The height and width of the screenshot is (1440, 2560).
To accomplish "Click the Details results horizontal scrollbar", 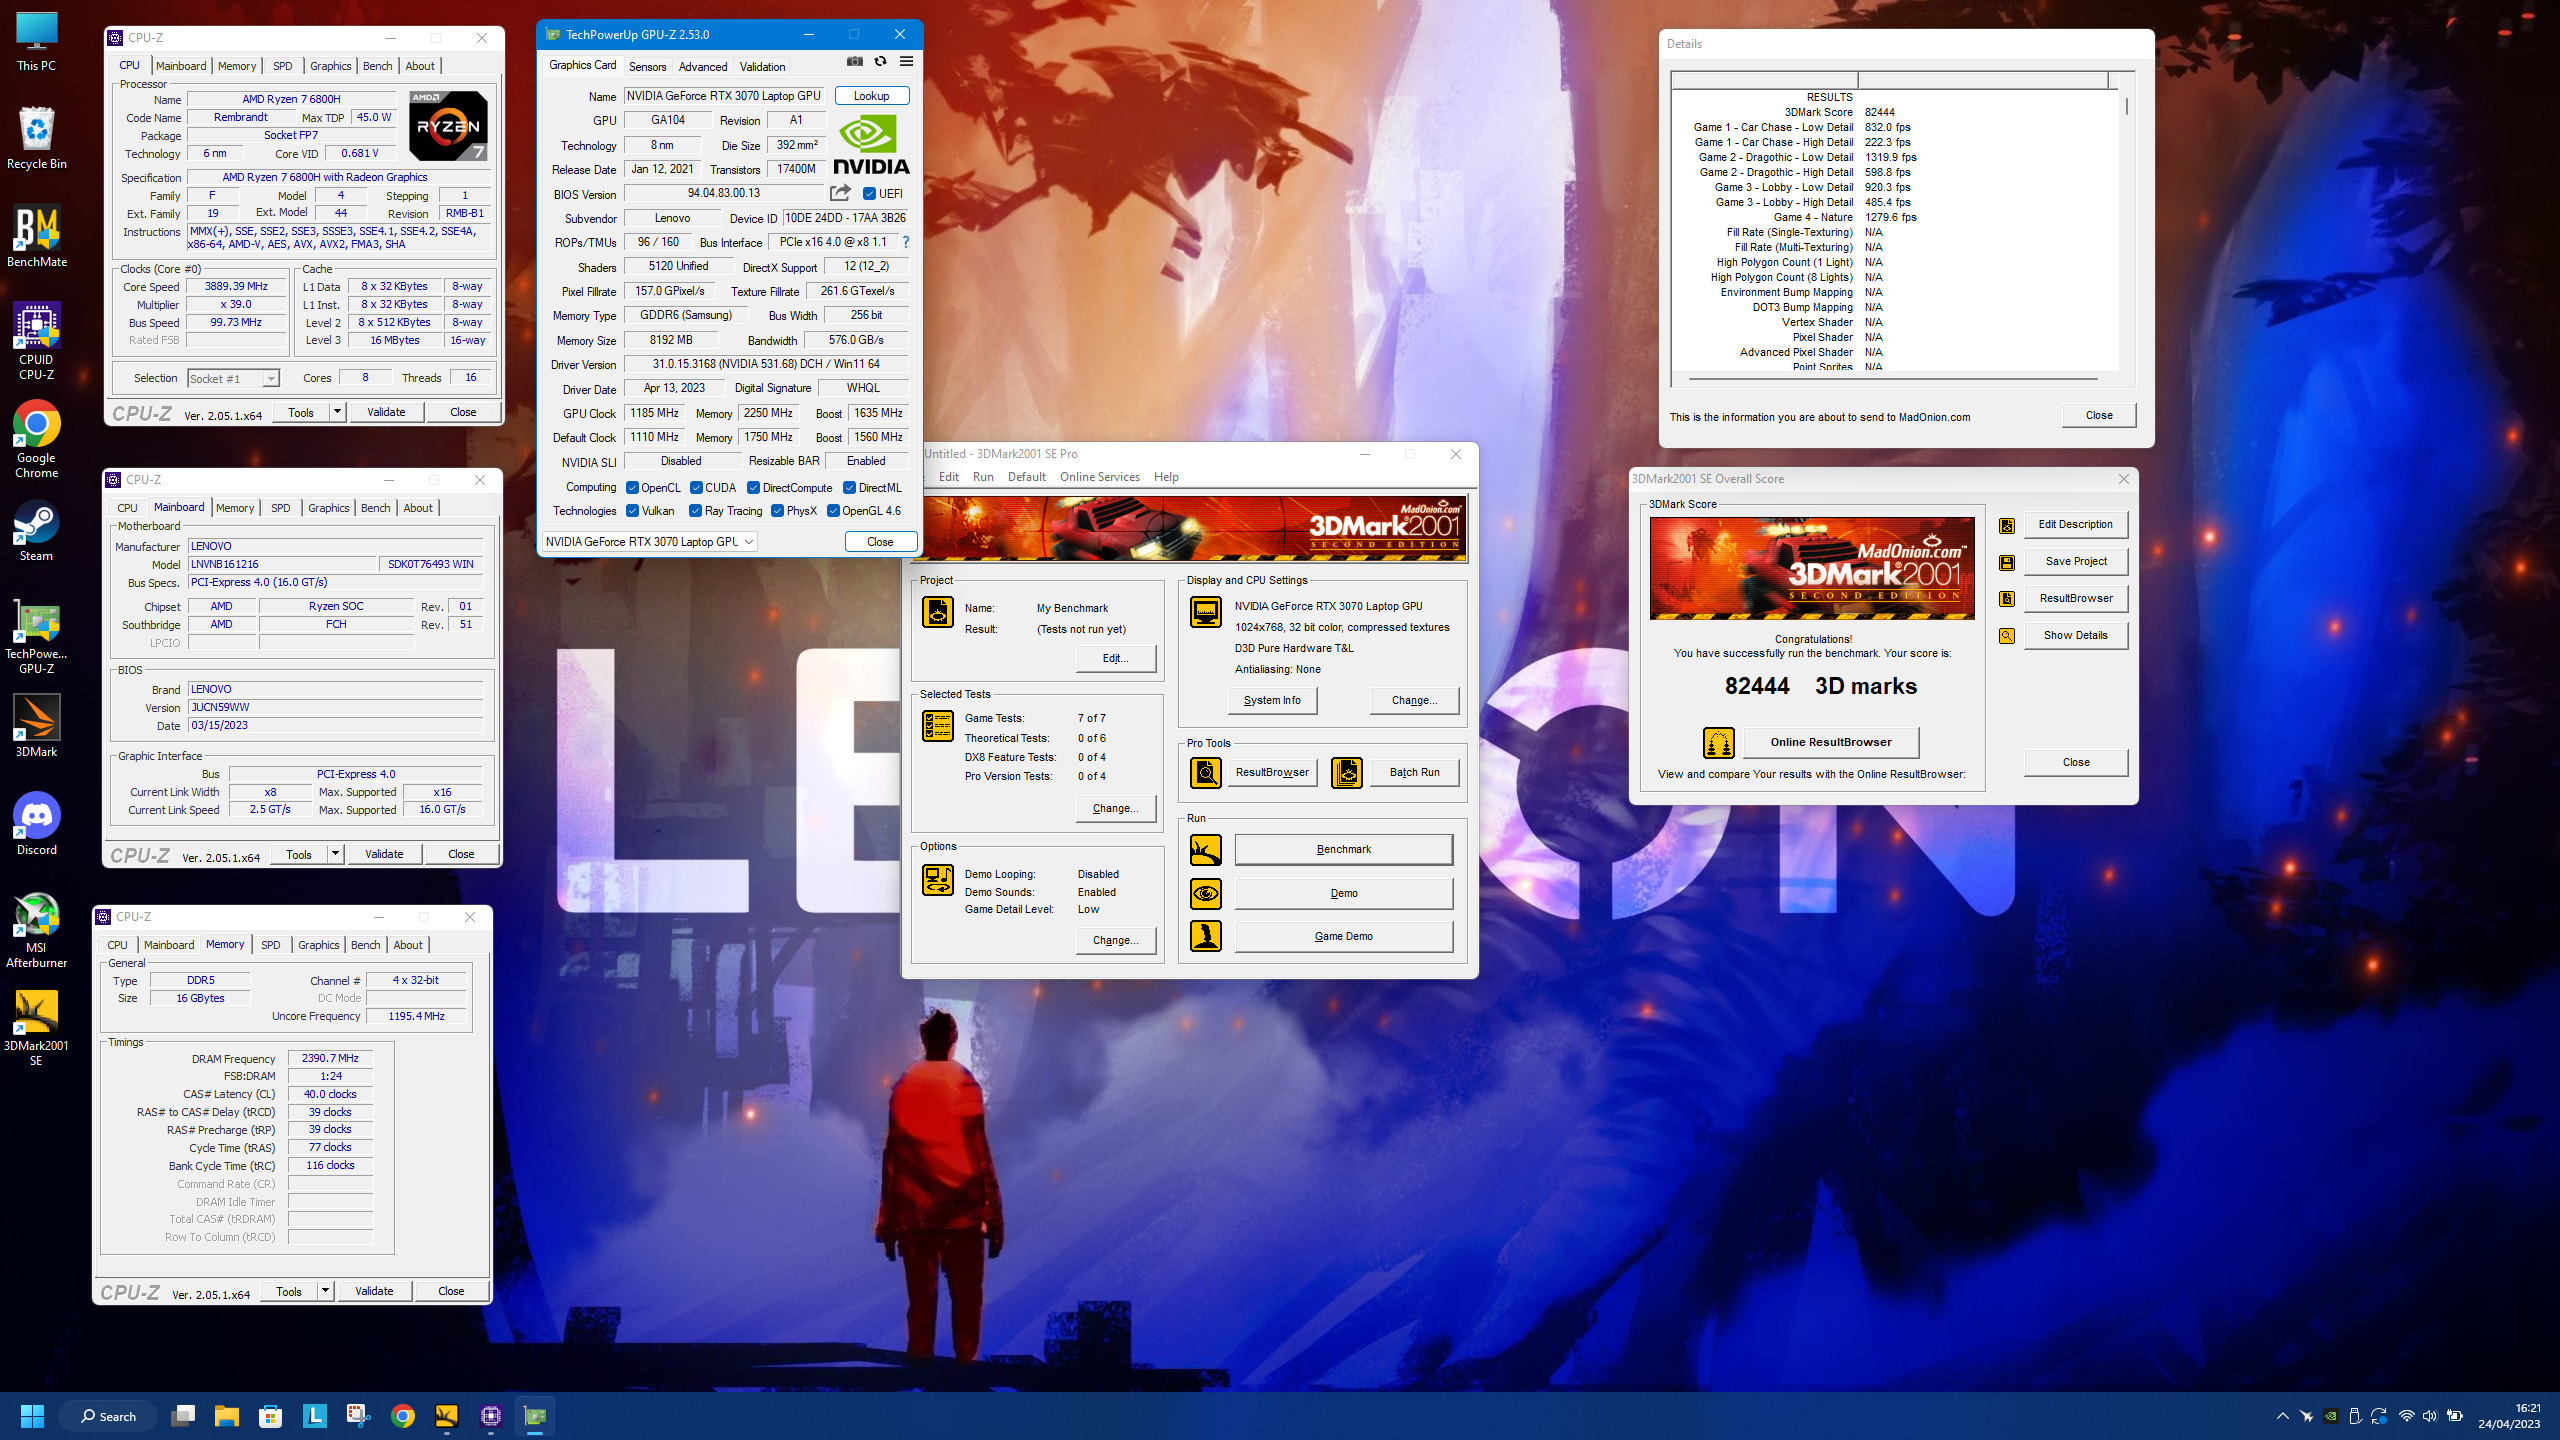I will 1893,379.
